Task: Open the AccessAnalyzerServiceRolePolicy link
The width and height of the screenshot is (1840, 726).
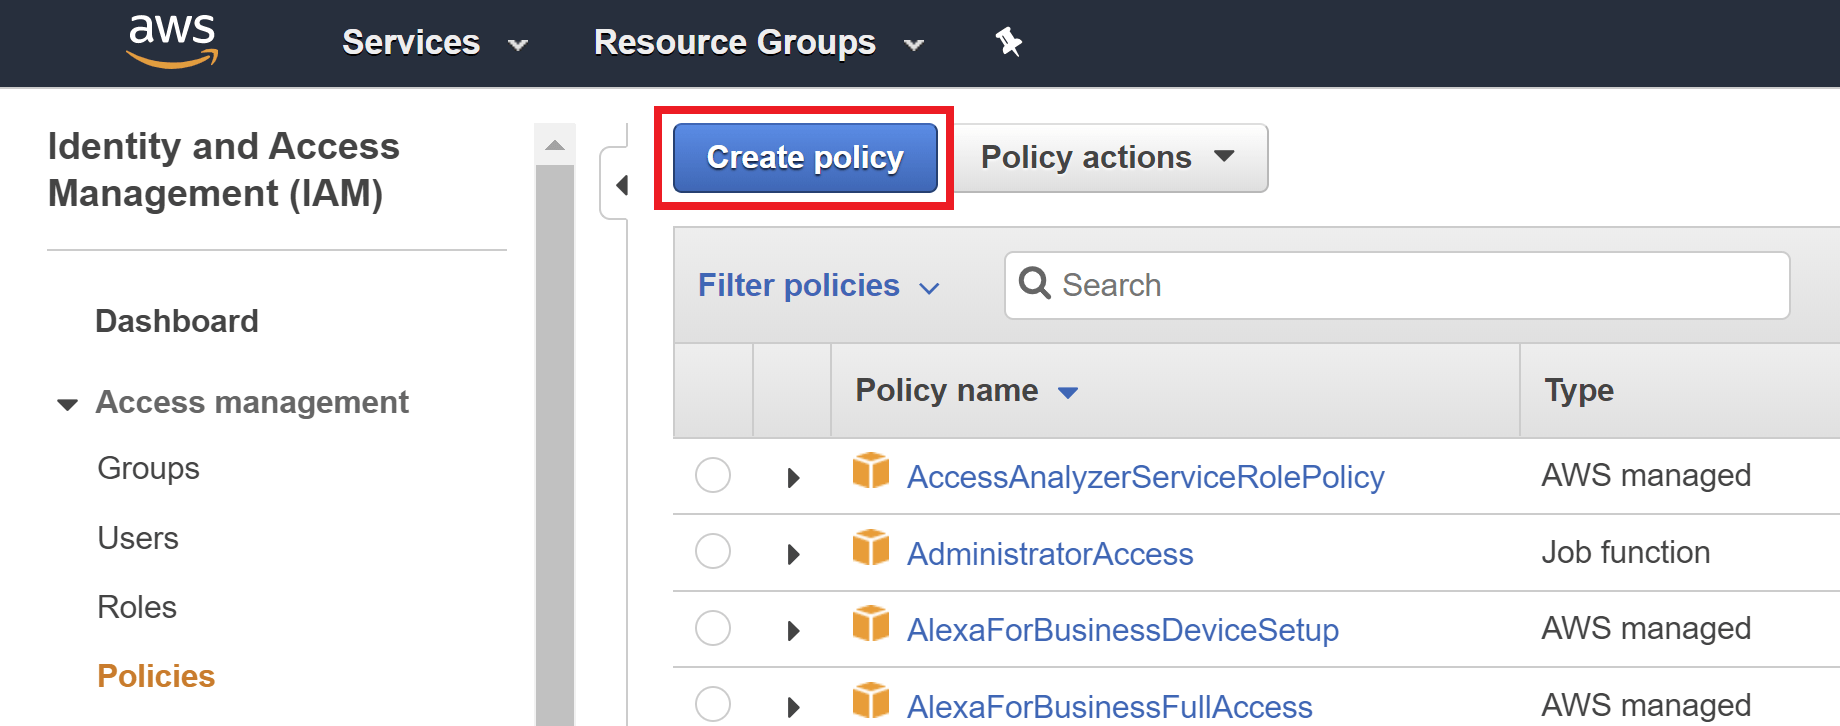Action: [1145, 477]
